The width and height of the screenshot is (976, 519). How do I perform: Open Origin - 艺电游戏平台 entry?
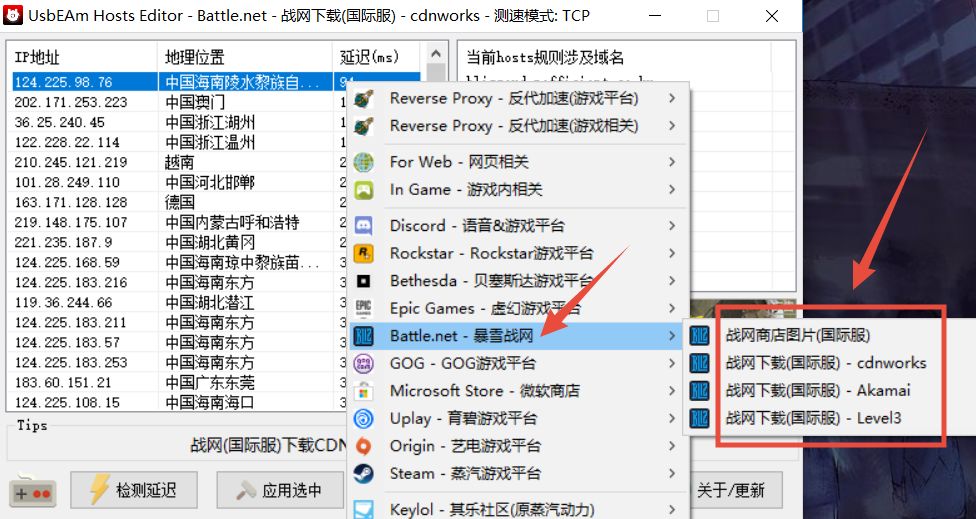pos(517,446)
